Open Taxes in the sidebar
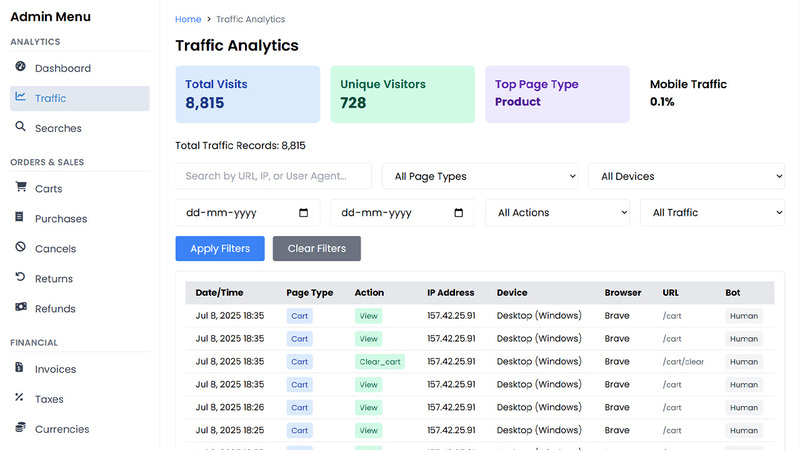 [80, 399]
